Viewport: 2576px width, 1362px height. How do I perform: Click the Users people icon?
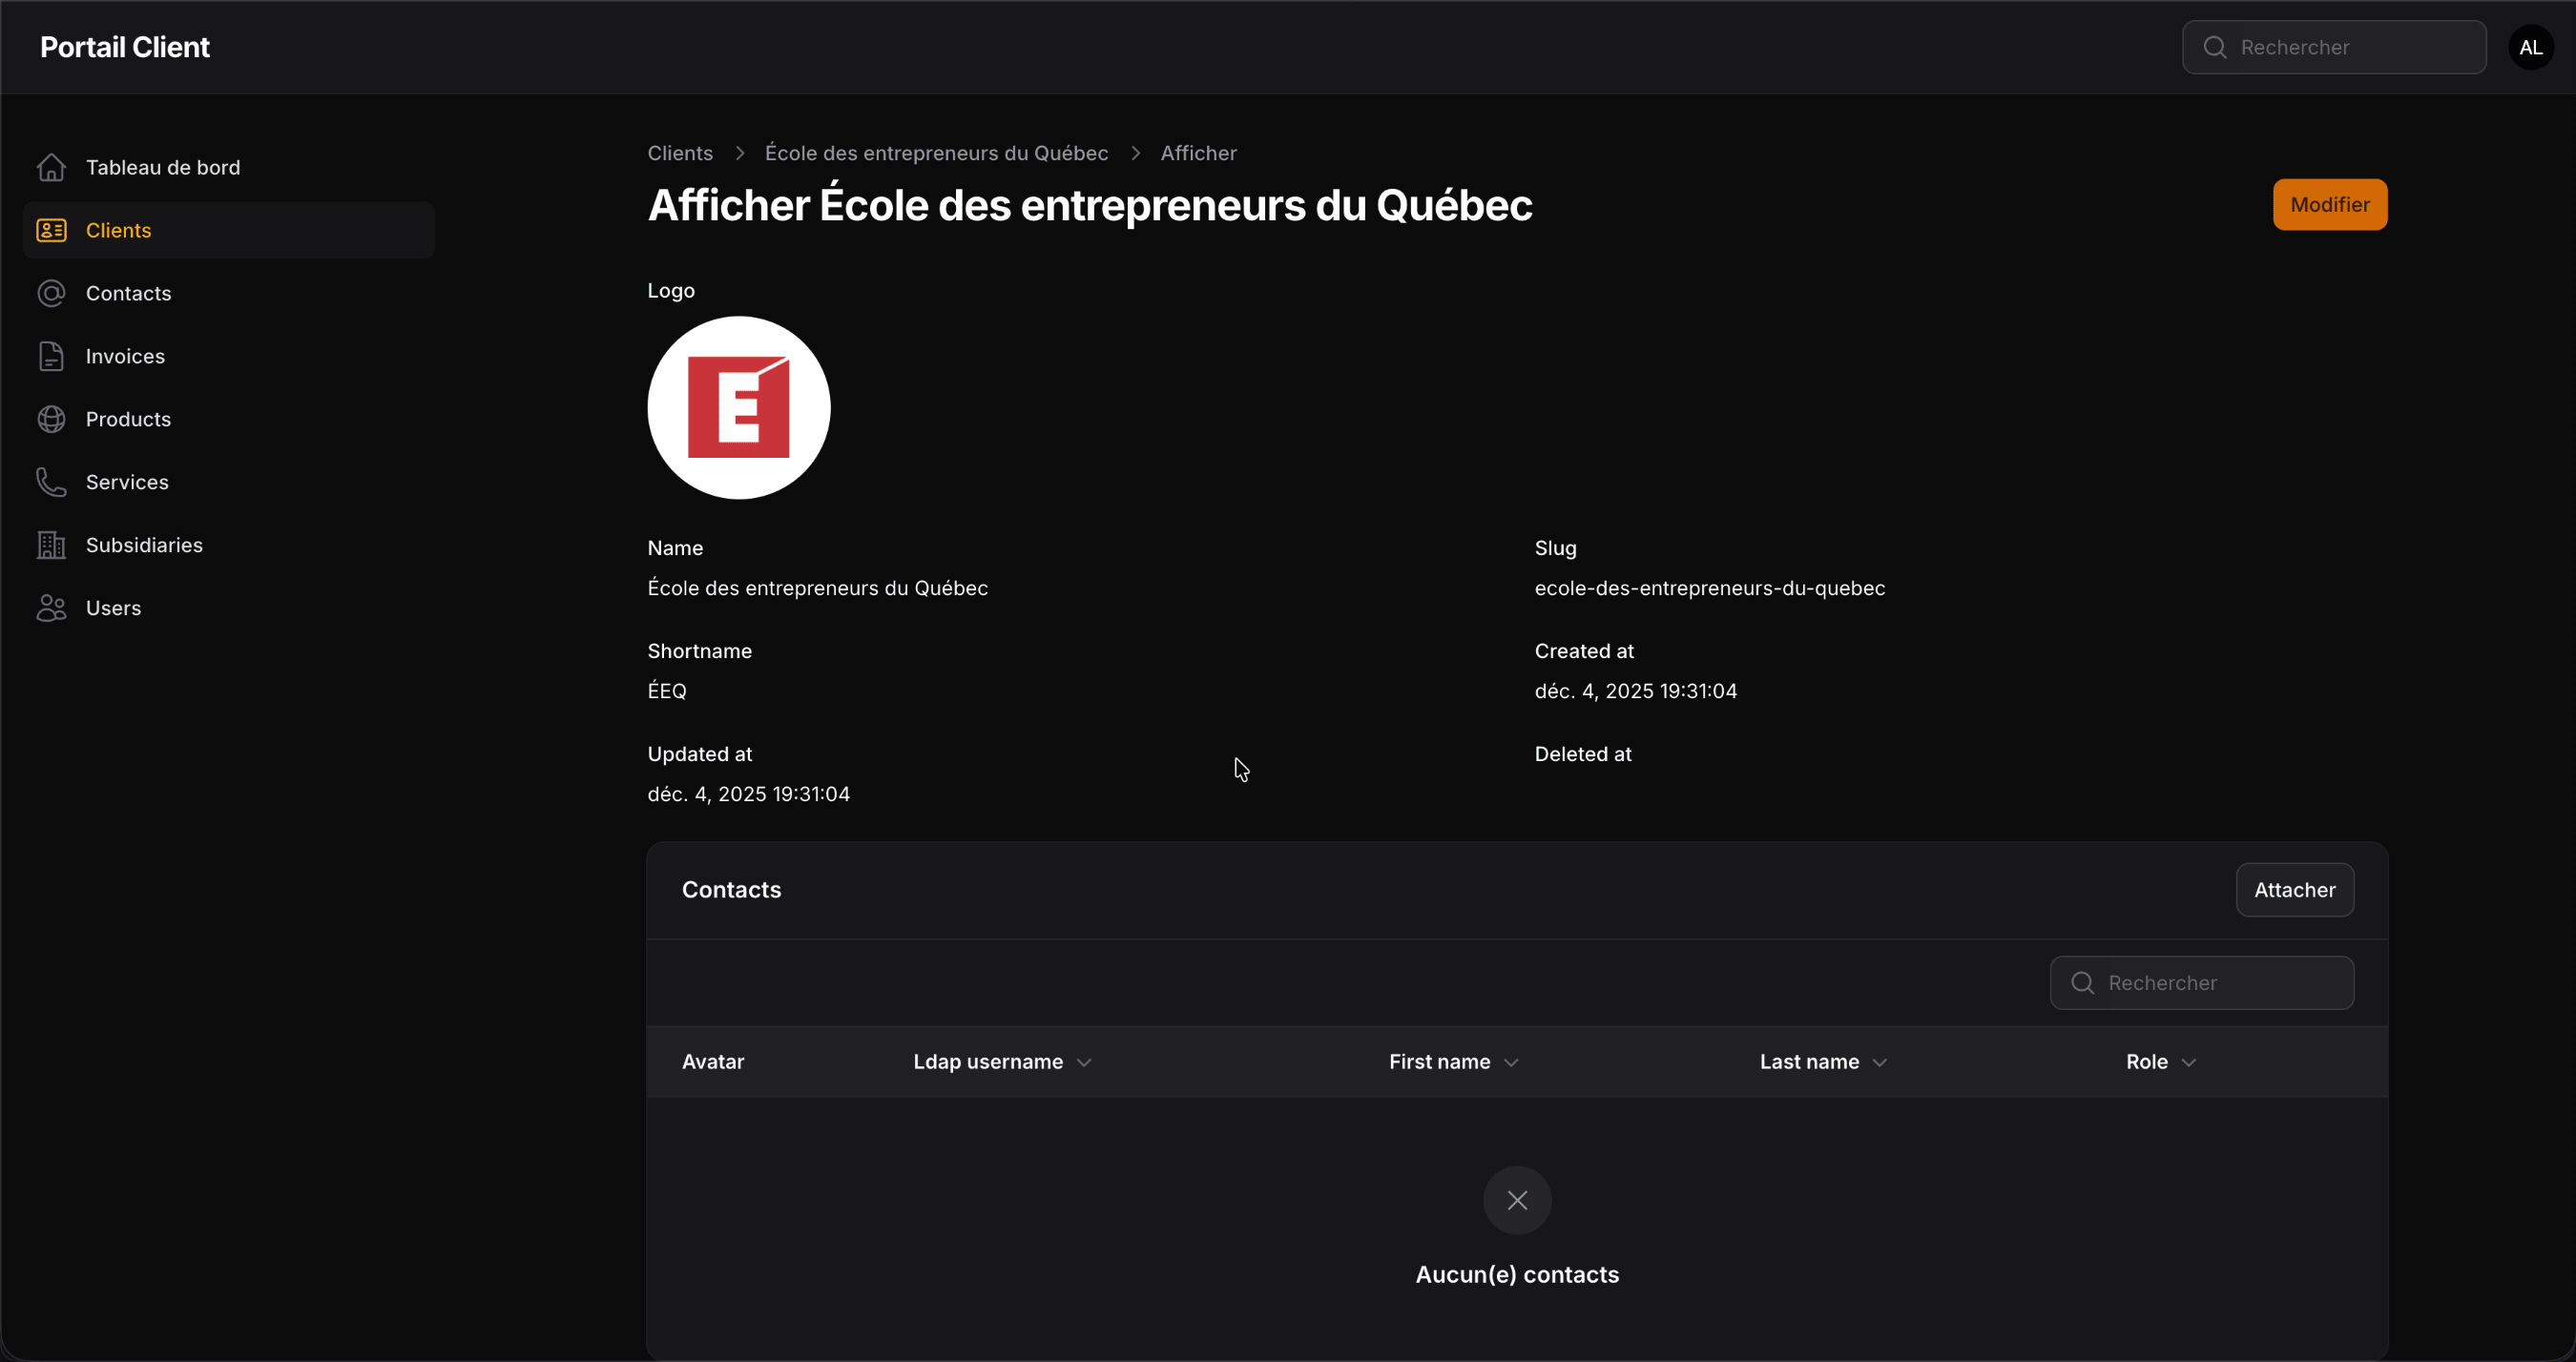click(x=51, y=608)
